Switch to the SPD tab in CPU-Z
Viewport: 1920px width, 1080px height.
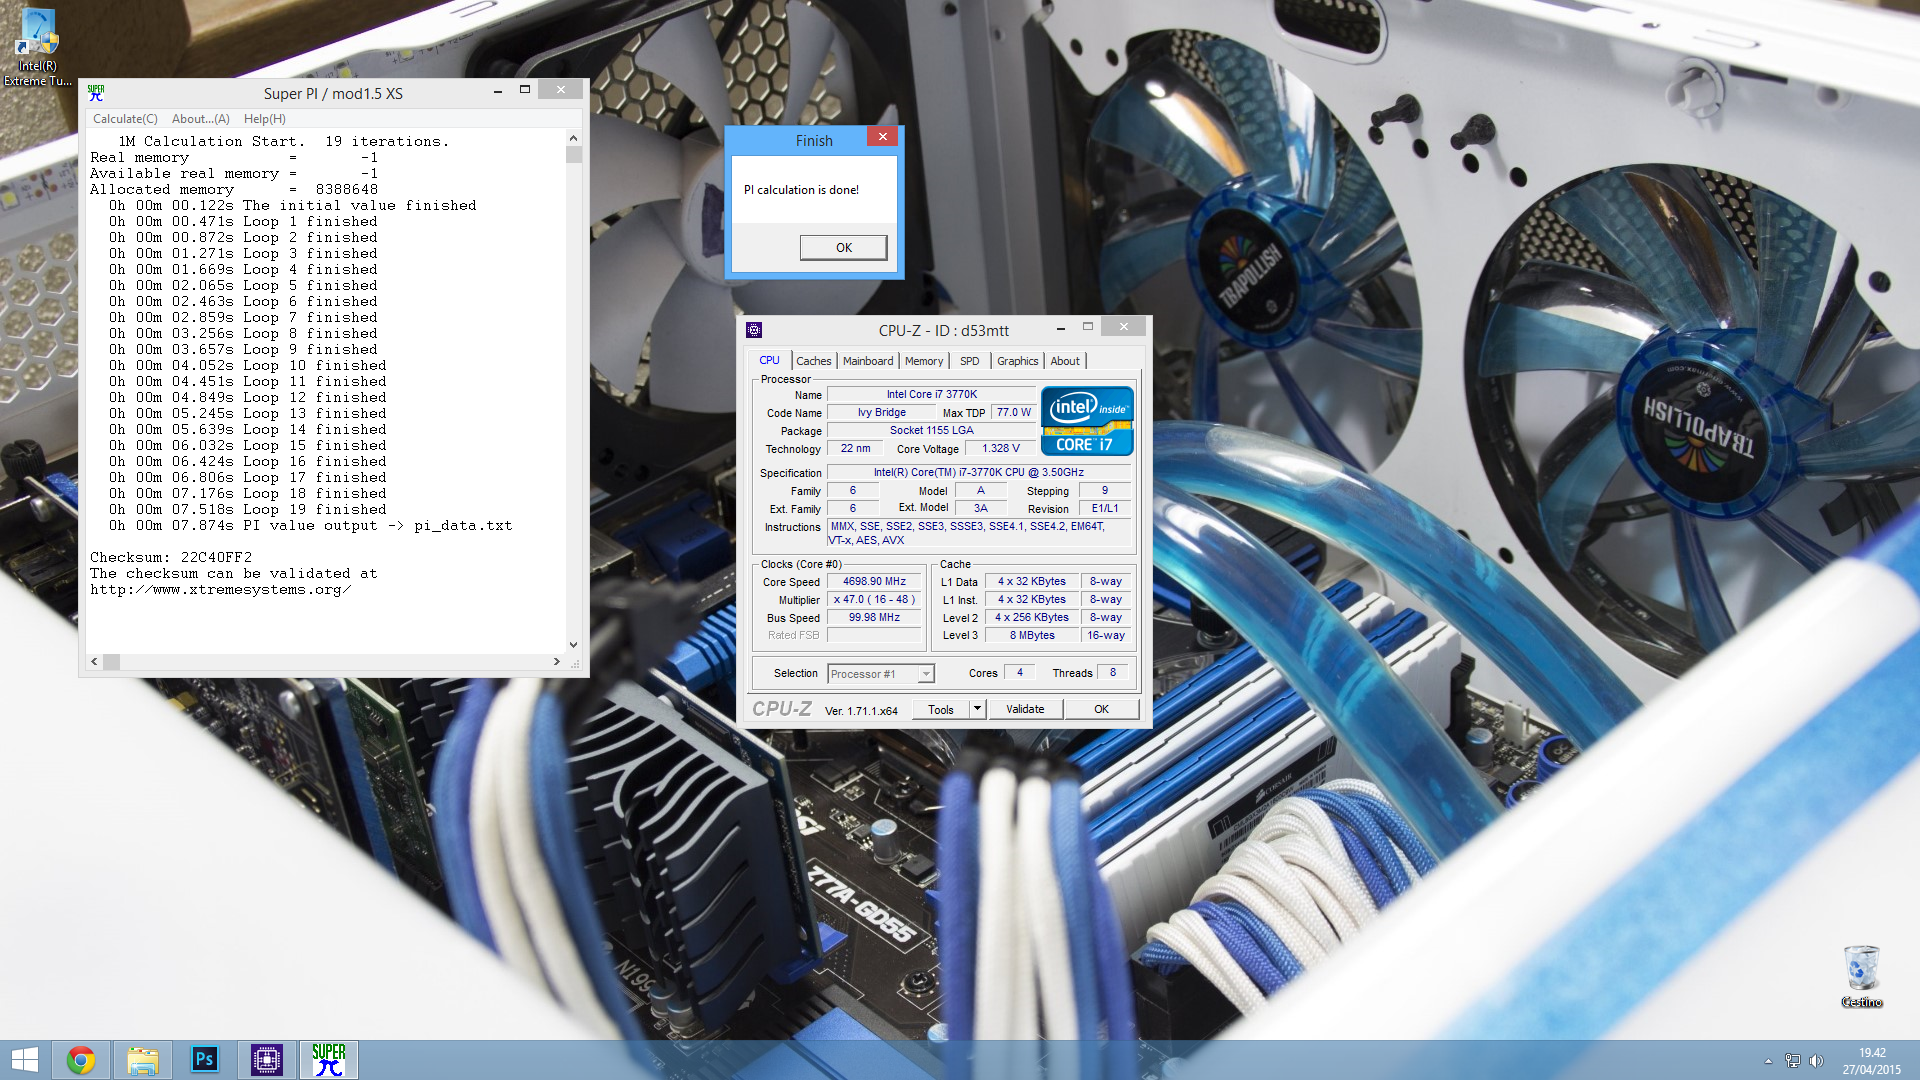coord(969,361)
